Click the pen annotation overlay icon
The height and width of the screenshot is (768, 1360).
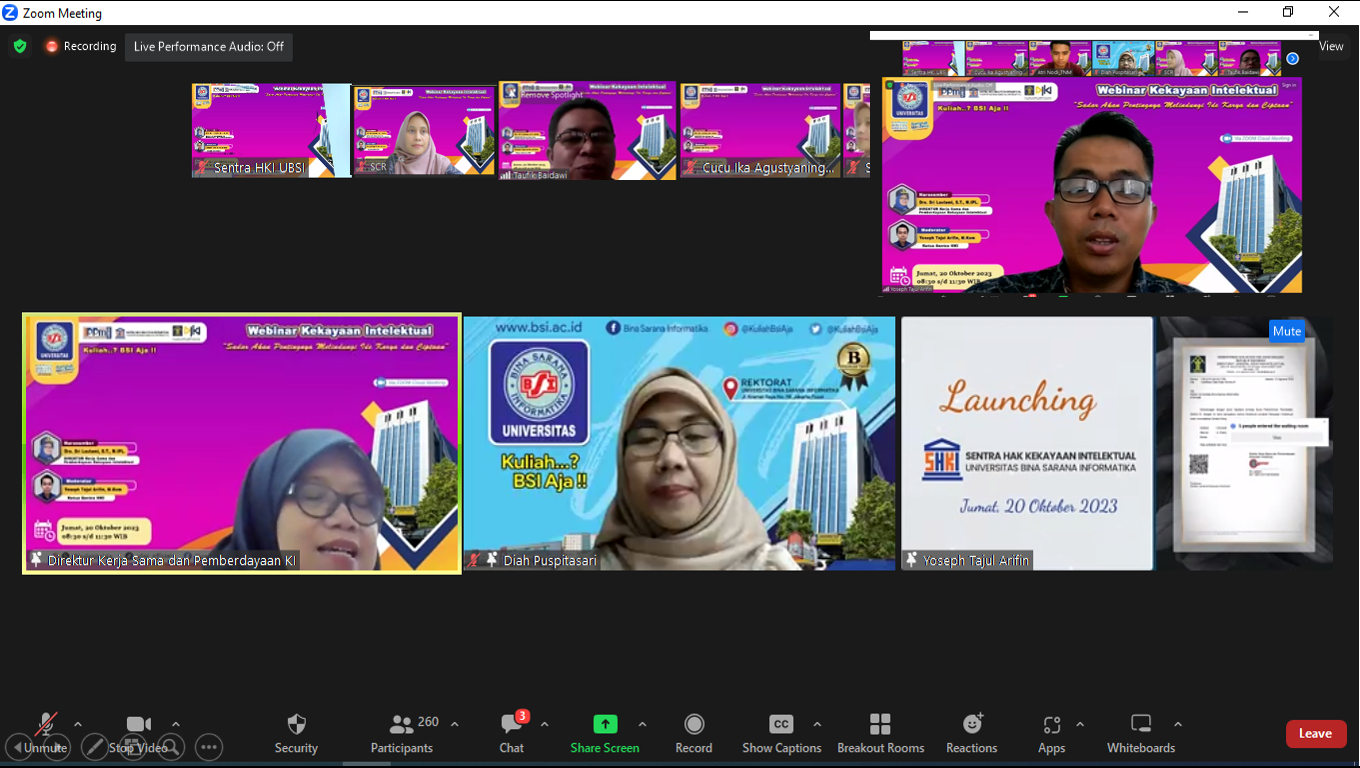[x=94, y=747]
